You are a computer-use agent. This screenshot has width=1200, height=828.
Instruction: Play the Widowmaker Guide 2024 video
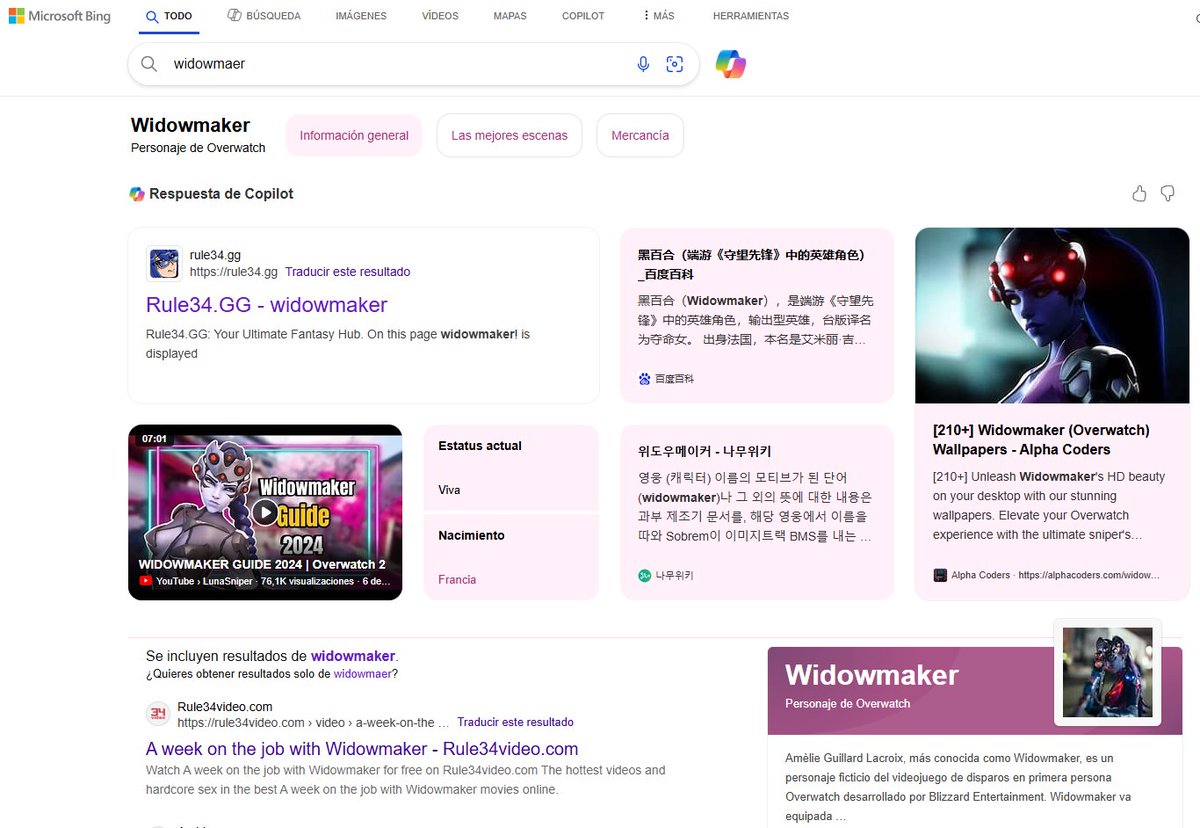coord(265,512)
